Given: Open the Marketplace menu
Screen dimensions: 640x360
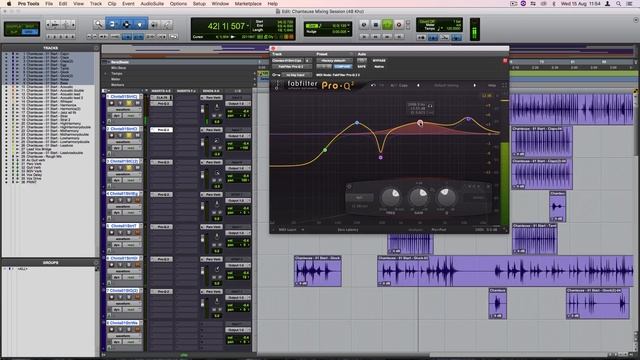Looking at the screenshot, I should coord(248,4).
